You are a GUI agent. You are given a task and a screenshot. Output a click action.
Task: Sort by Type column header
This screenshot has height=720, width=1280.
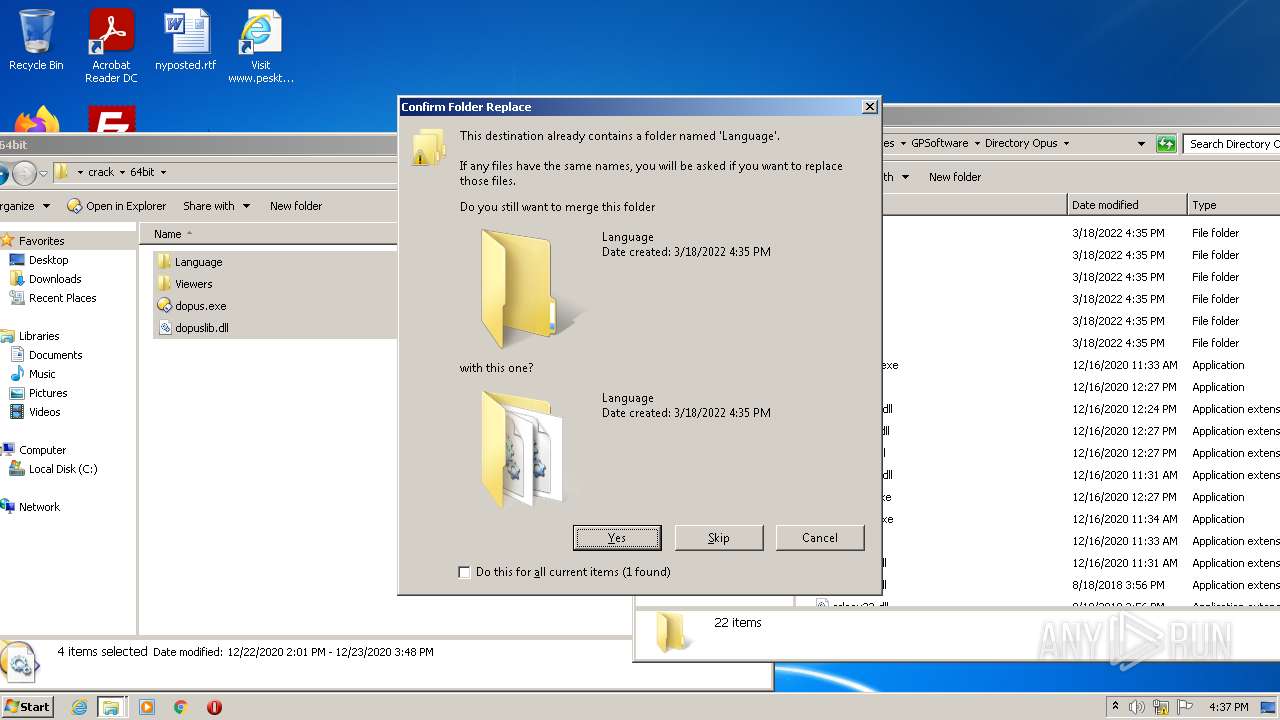pos(1234,205)
